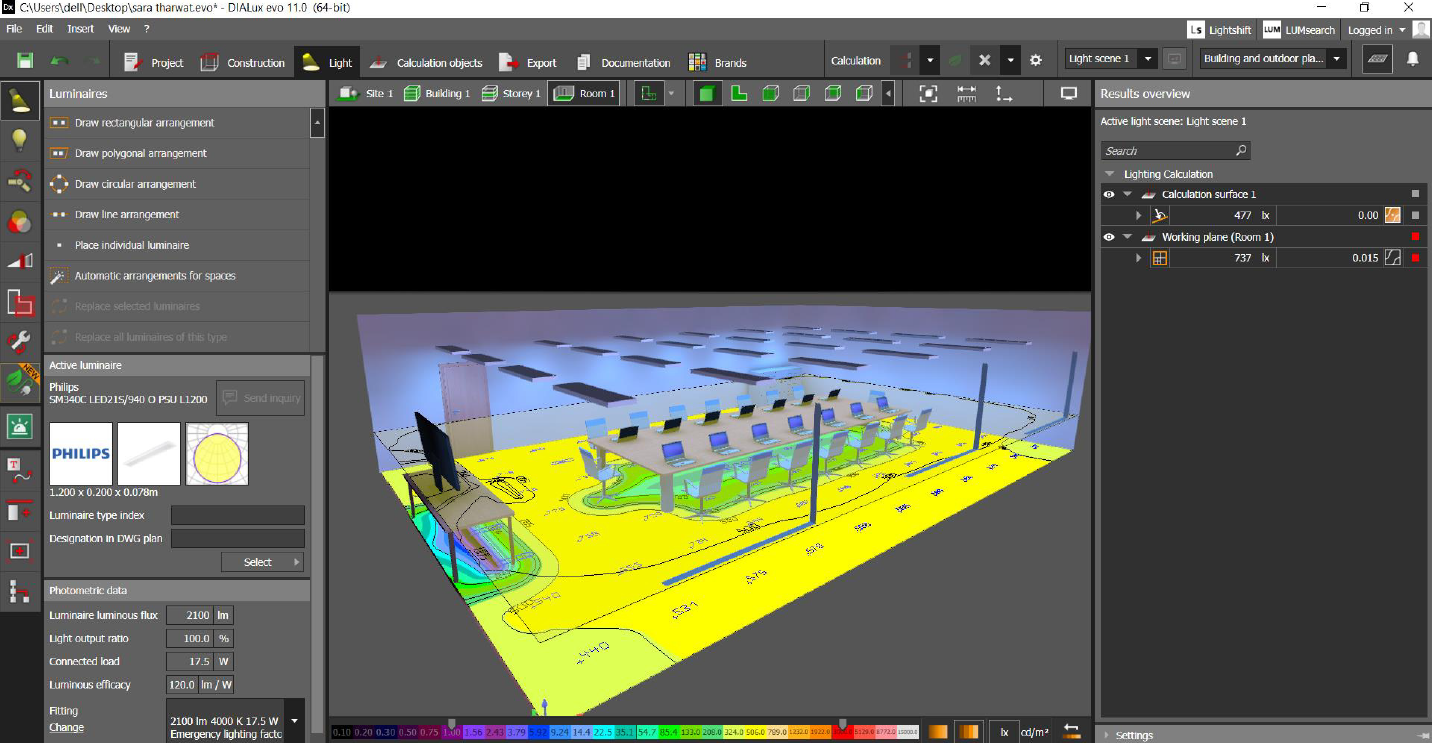The height and width of the screenshot is (743, 1432).
Task: Click the Change link under Fitting
Action: click(65, 727)
